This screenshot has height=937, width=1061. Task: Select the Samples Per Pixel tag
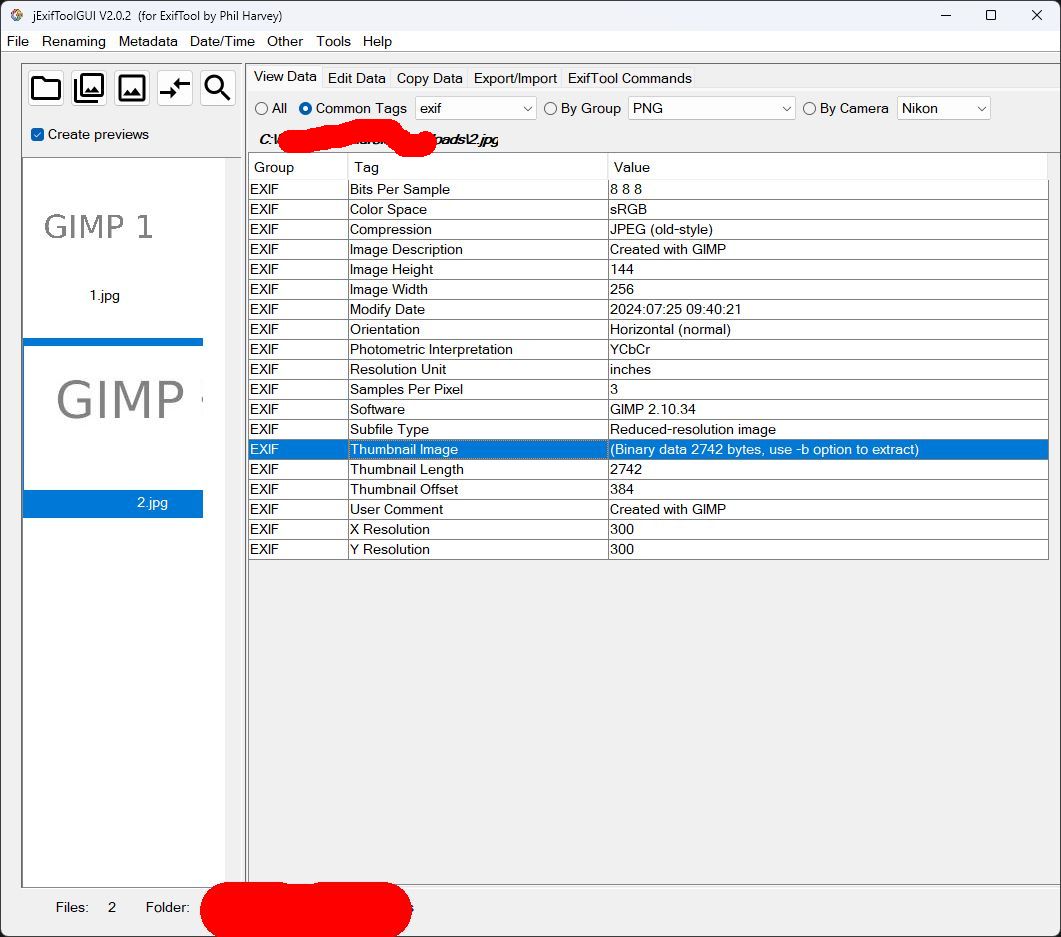pyautogui.click(x=478, y=390)
